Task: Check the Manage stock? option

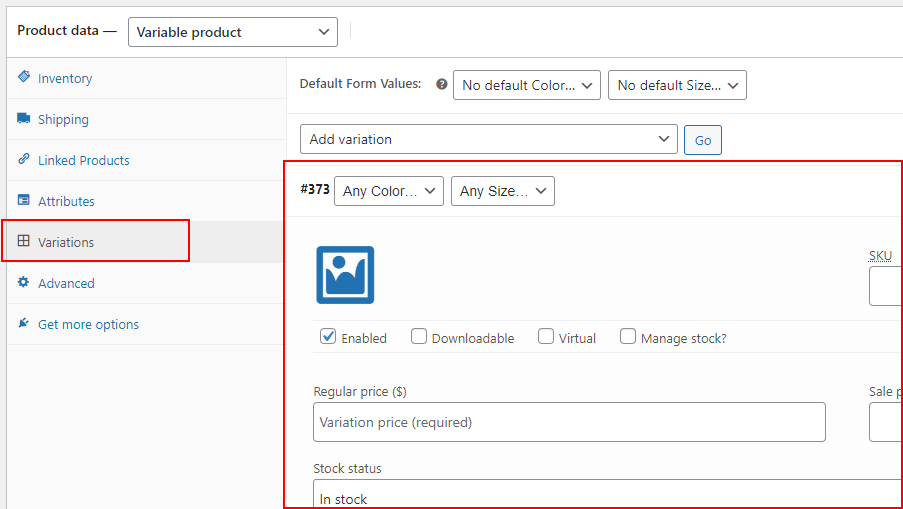Action: coord(628,336)
